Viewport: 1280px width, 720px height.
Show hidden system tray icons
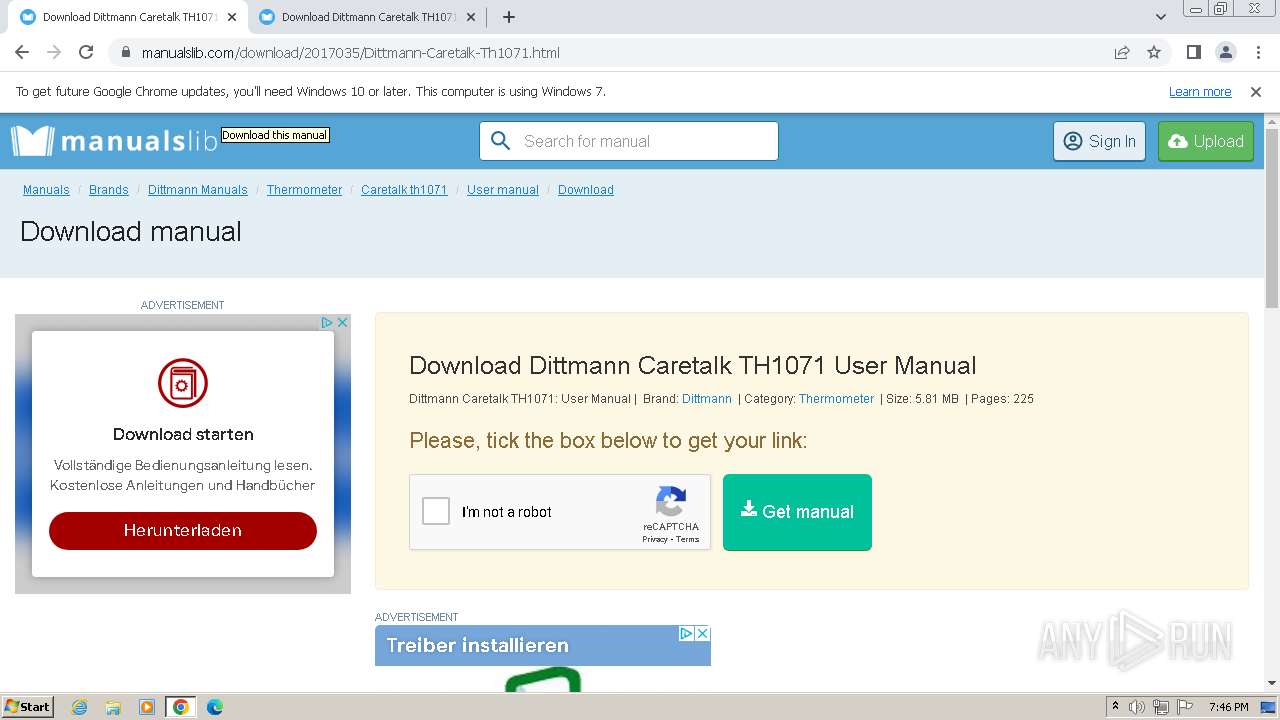pos(1115,707)
